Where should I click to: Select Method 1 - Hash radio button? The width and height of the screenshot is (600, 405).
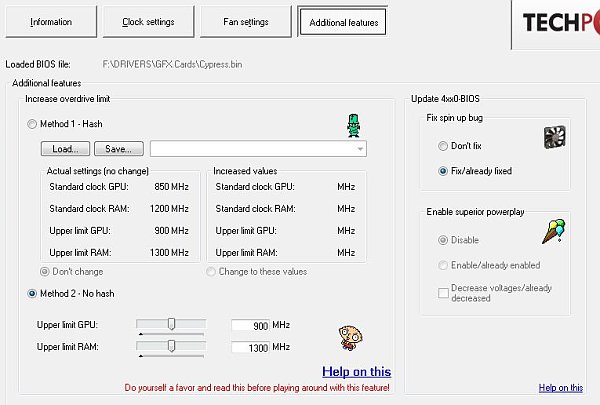pos(33,123)
